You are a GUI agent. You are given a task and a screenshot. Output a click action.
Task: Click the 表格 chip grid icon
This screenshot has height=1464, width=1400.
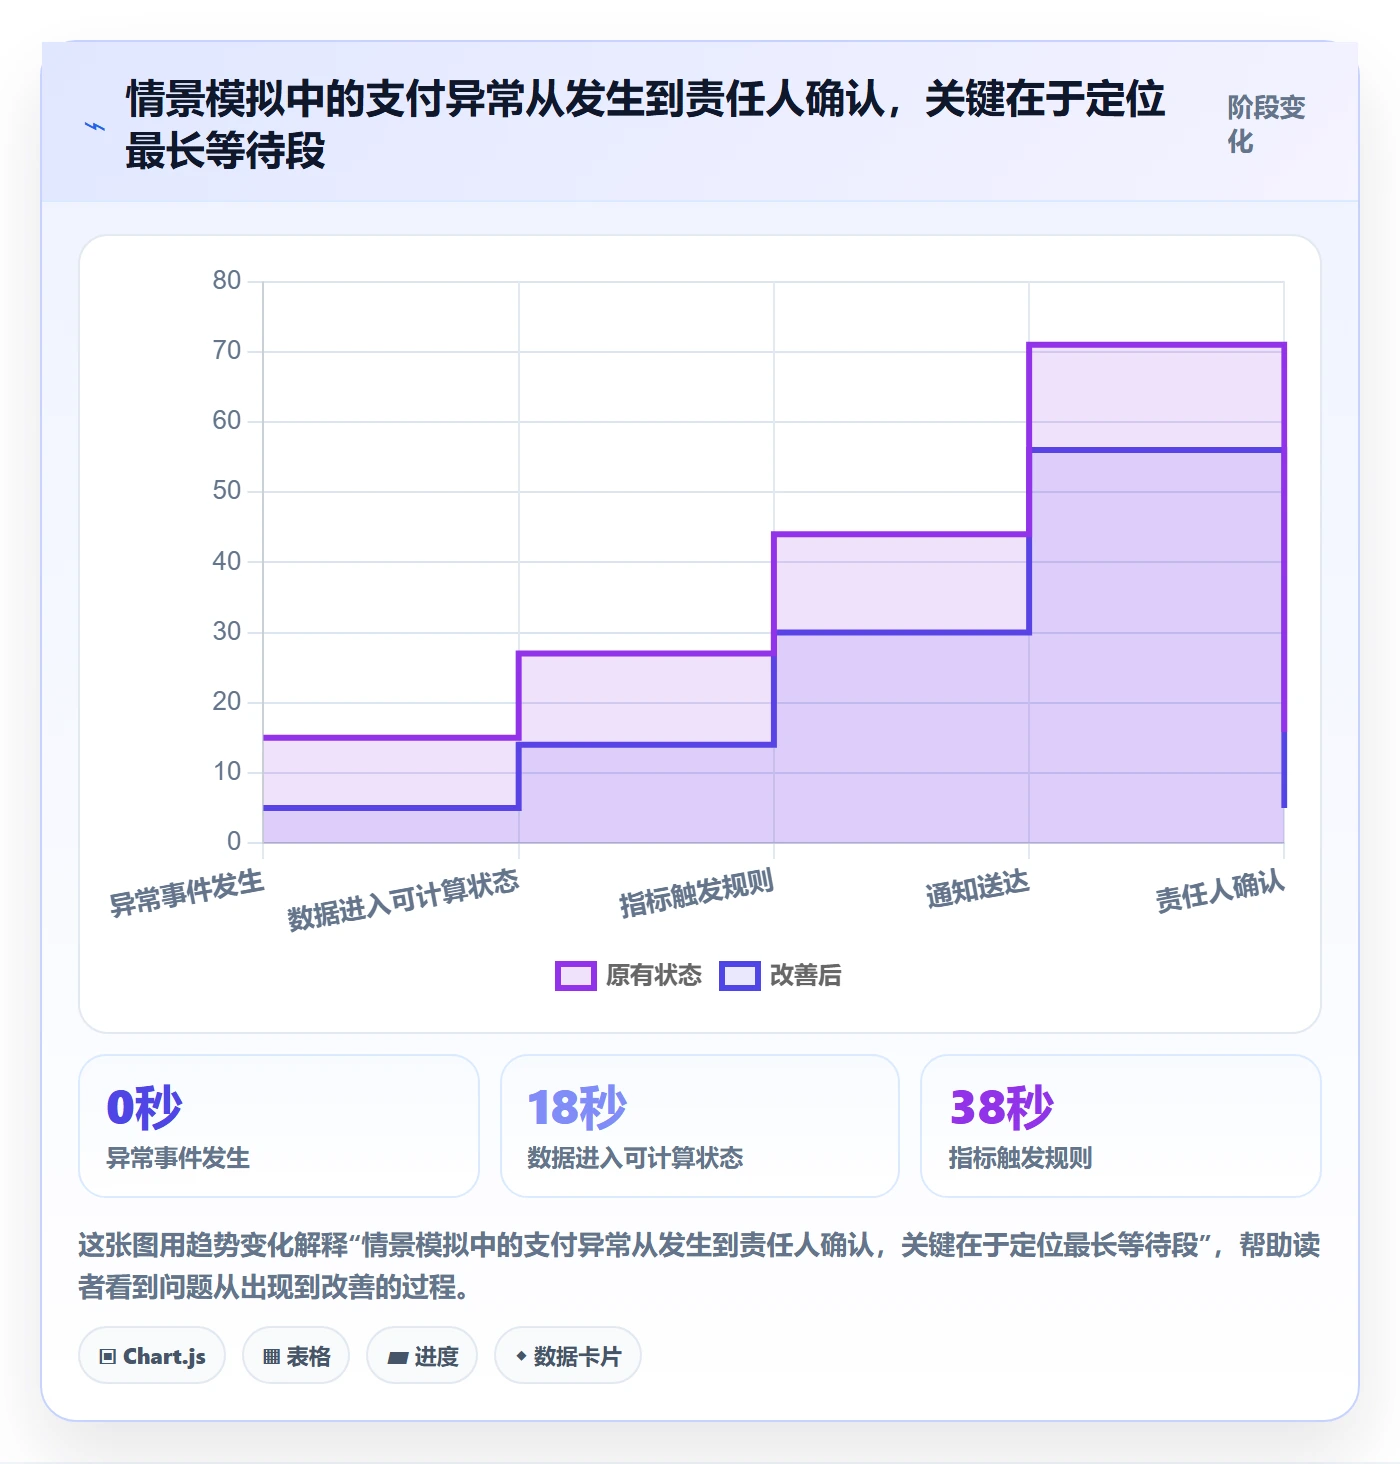tap(271, 1357)
